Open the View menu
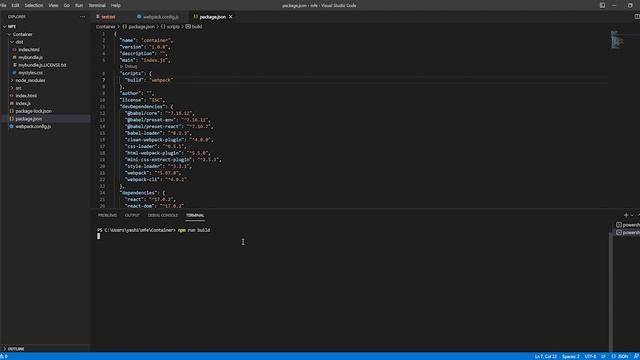640x360 pixels. tap(53, 5)
